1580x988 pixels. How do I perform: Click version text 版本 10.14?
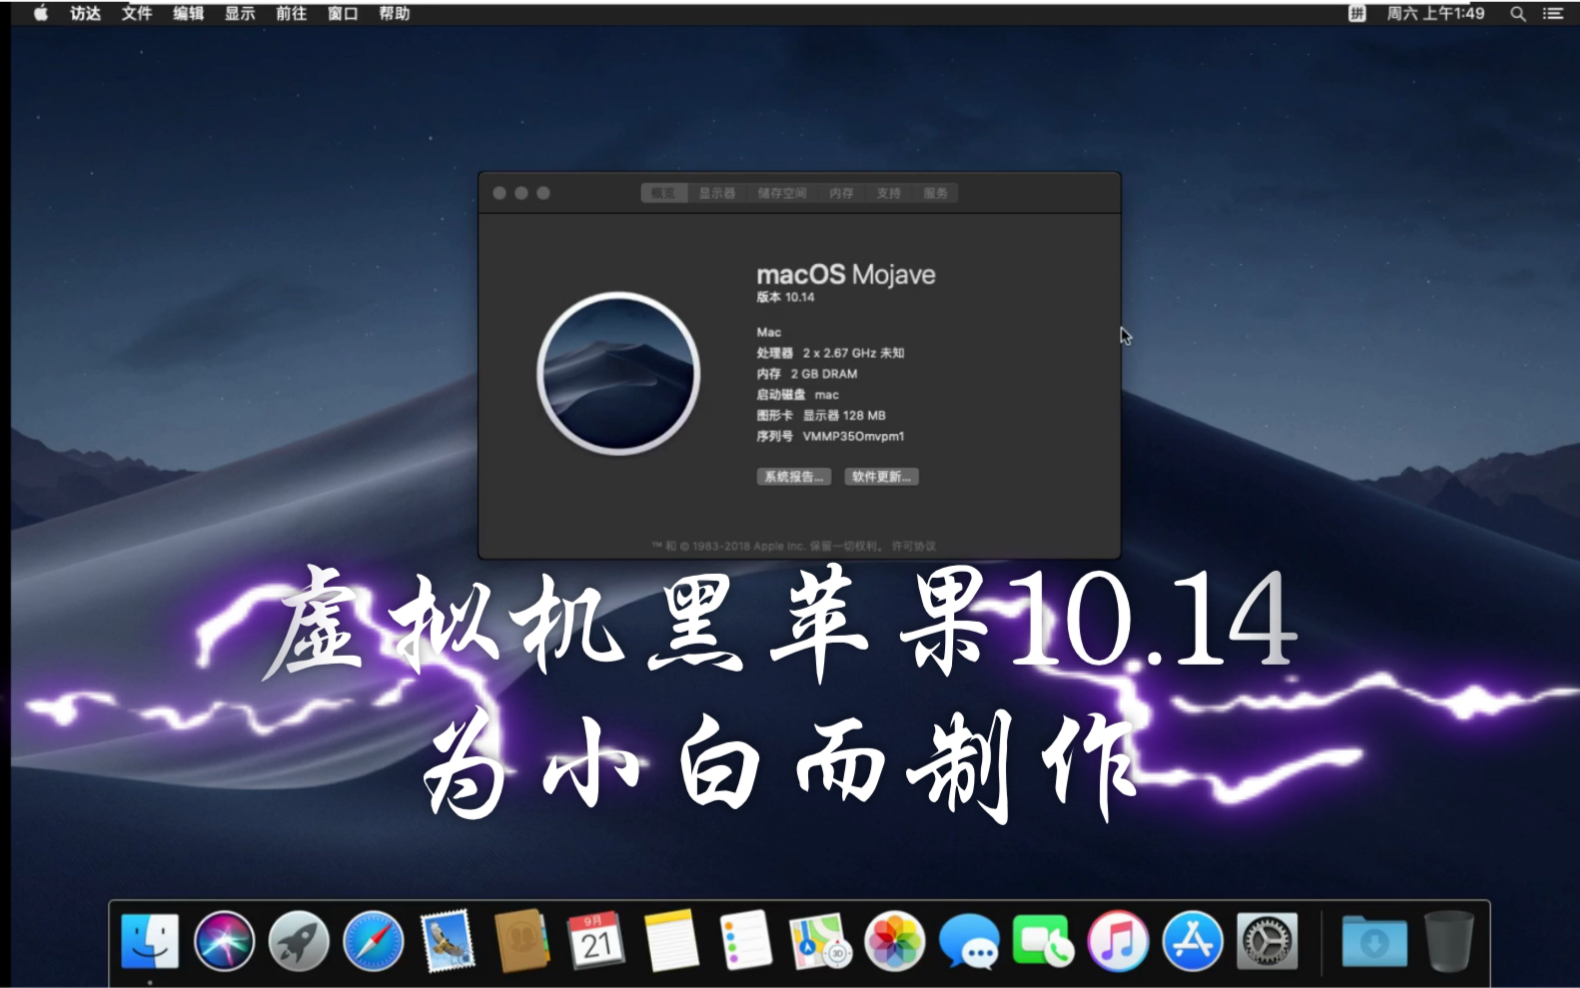785,297
